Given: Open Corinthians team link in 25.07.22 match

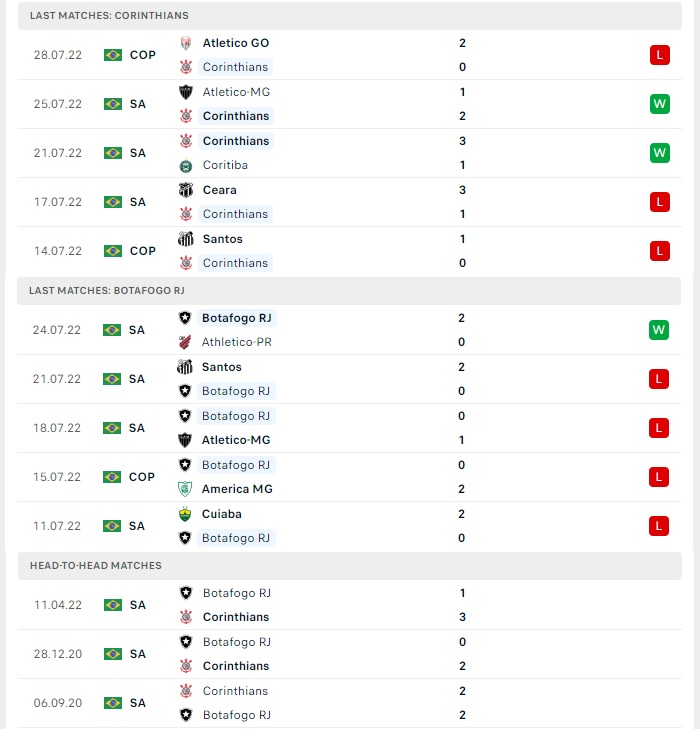Looking at the screenshot, I should [x=236, y=116].
